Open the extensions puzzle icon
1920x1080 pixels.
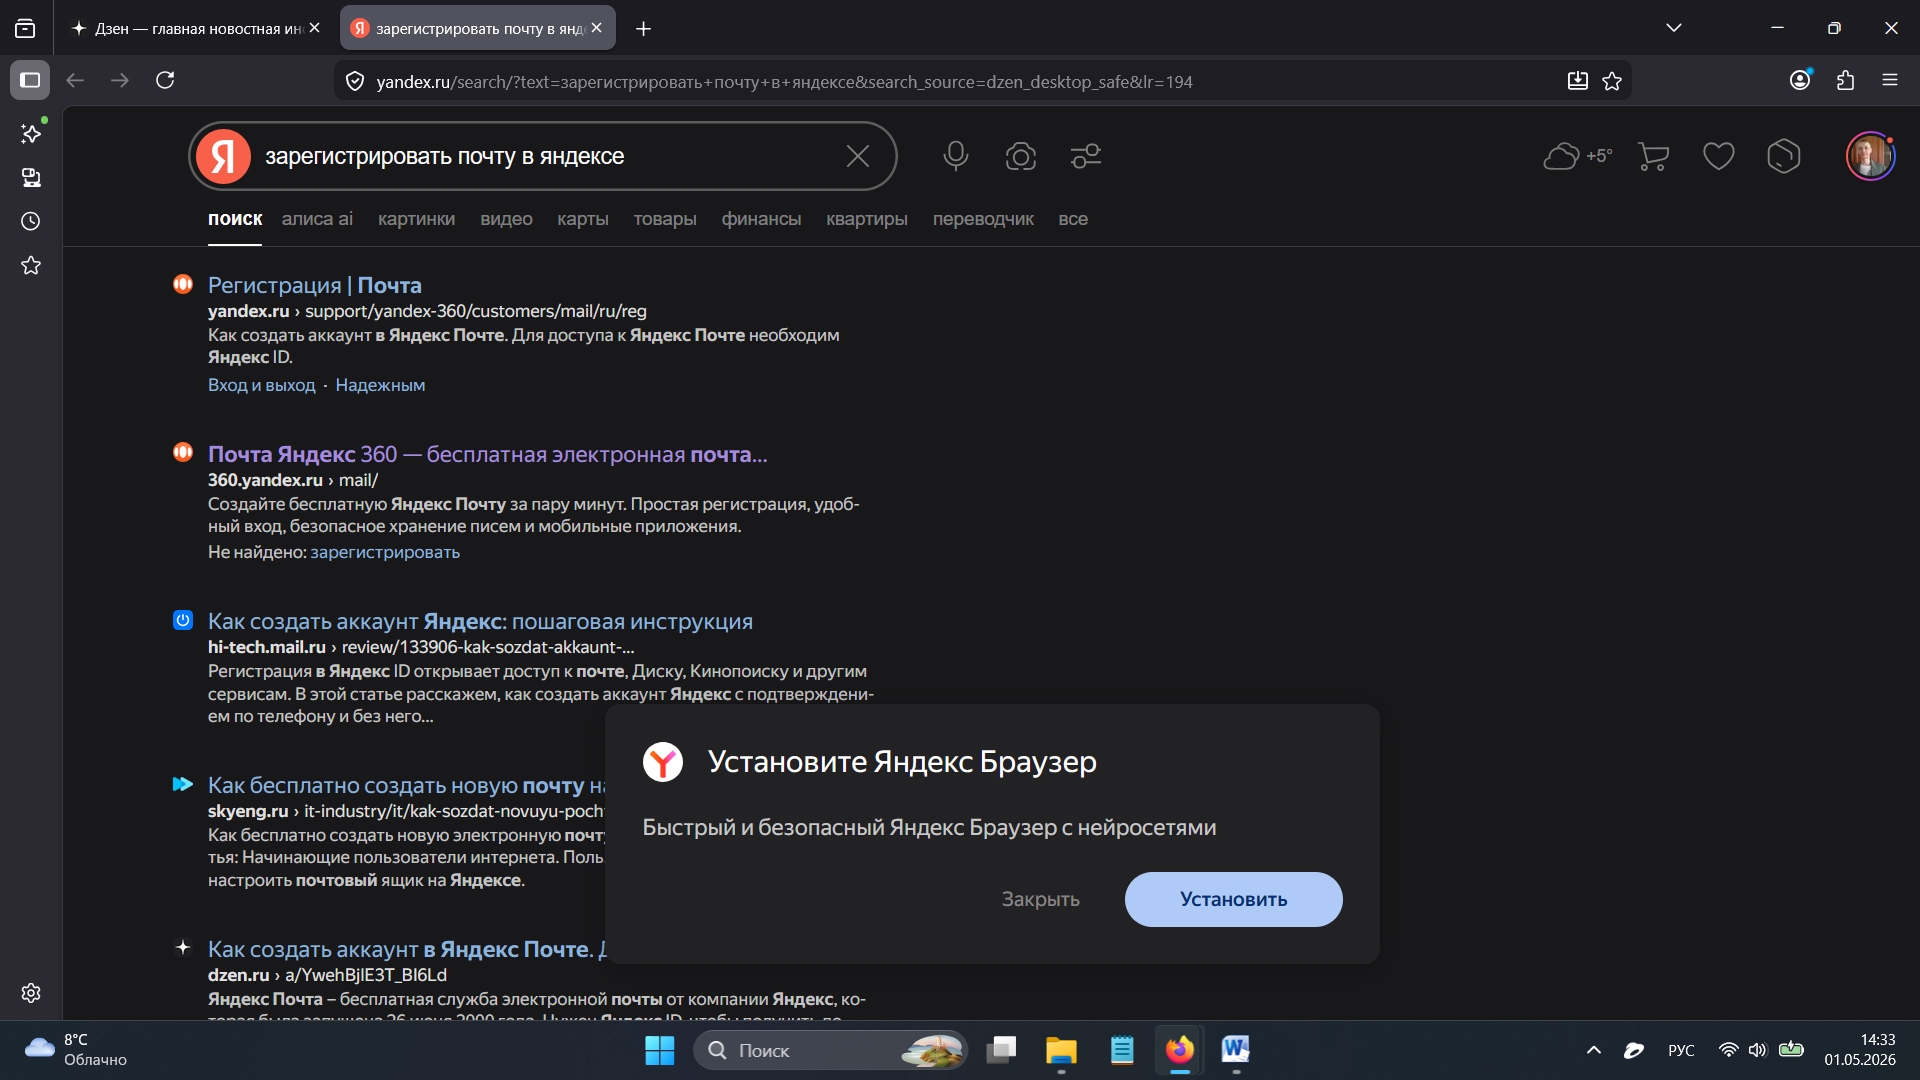[1846, 80]
